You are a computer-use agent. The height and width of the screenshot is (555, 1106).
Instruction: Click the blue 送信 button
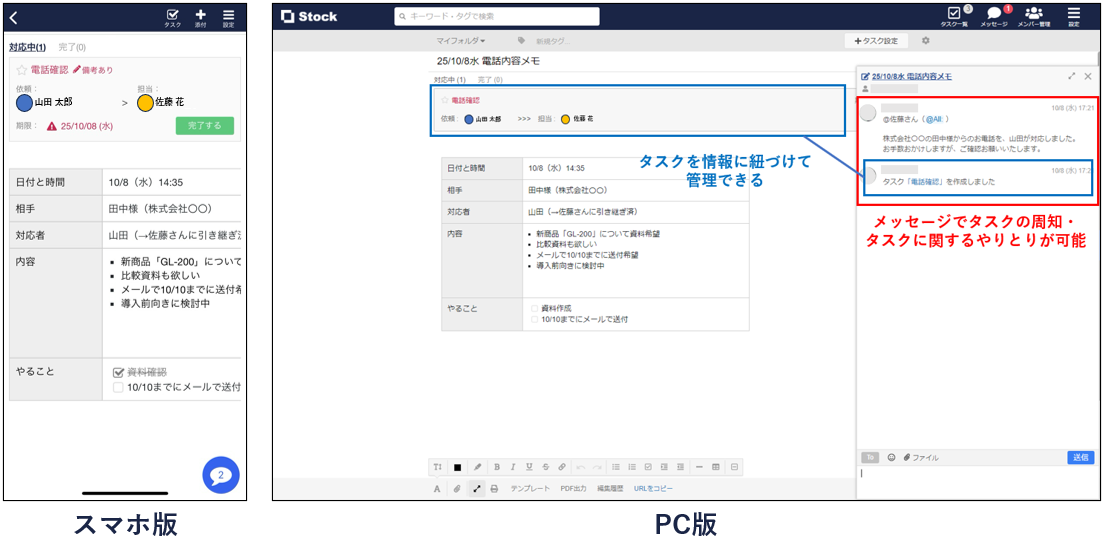1081,458
